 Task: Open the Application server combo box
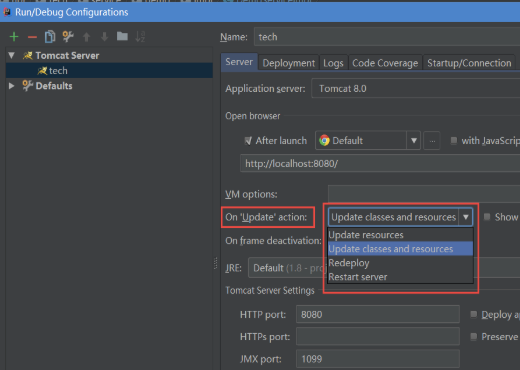pyautogui.click(x=415, y=88)
